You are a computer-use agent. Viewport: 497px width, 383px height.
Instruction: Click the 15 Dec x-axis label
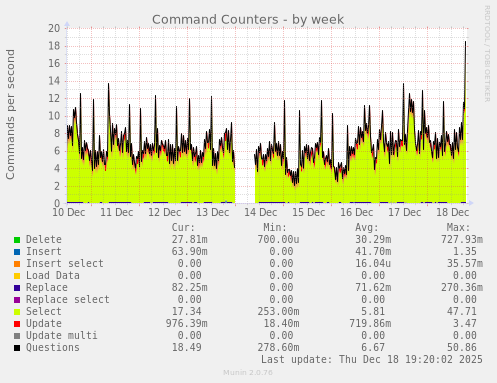pos(309,212)
